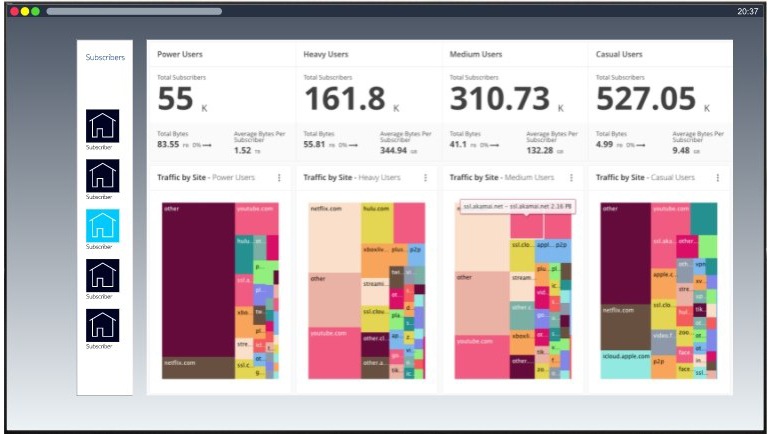Click stream... block in Medium Users treemap
771x434 pixels.
coord(522,286)
